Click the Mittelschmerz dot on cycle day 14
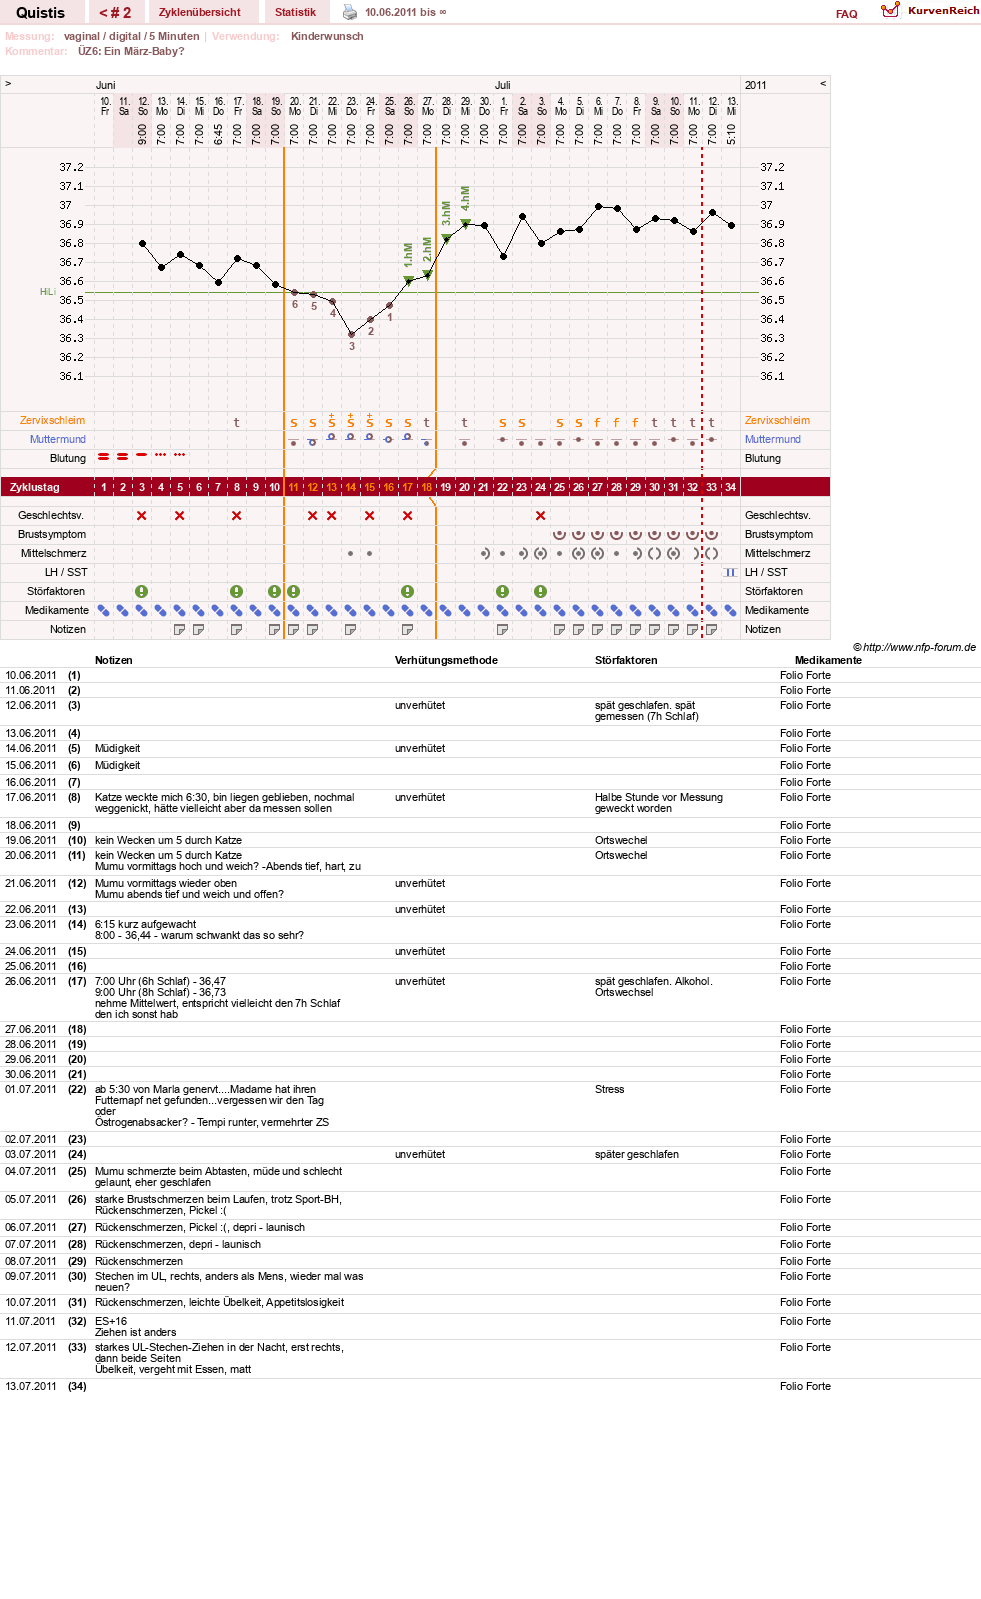The width and height of the screenshot is (981, 1599). pyautogui.click(x=351, y=554)
